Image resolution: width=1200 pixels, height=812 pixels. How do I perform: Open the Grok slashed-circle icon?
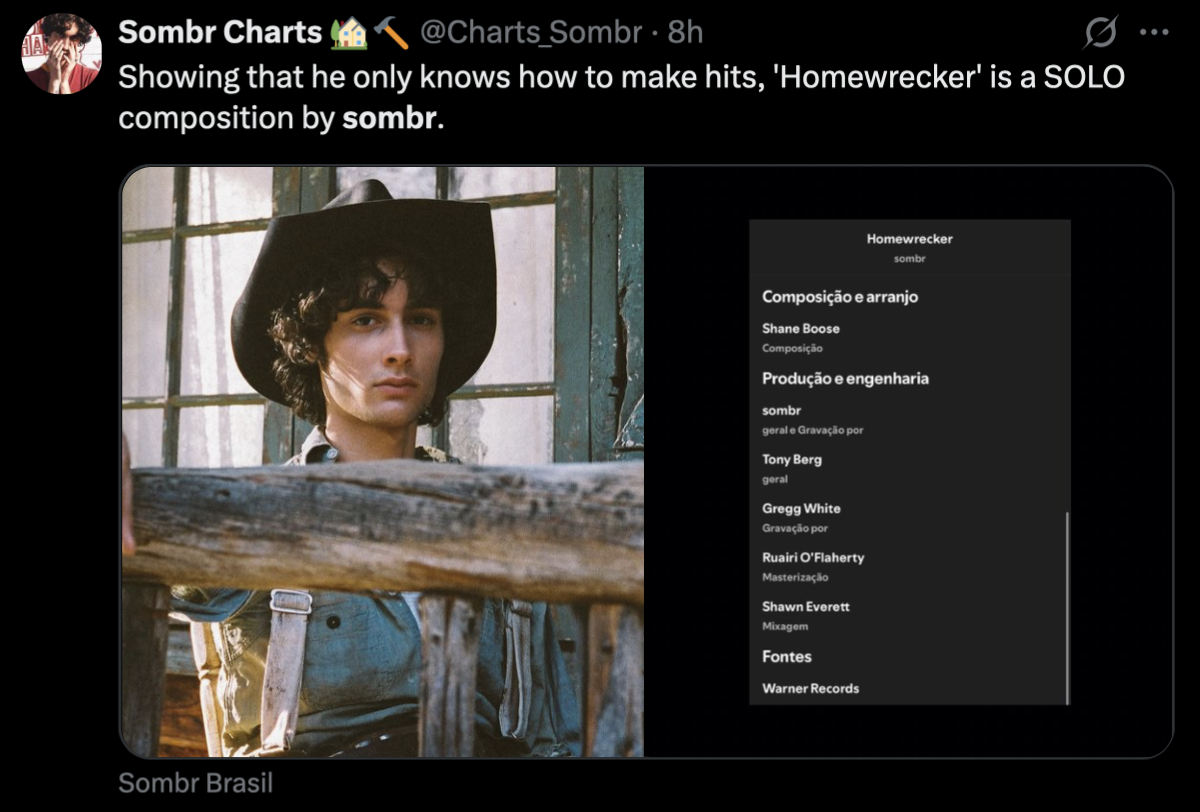tap(1101, 34)
